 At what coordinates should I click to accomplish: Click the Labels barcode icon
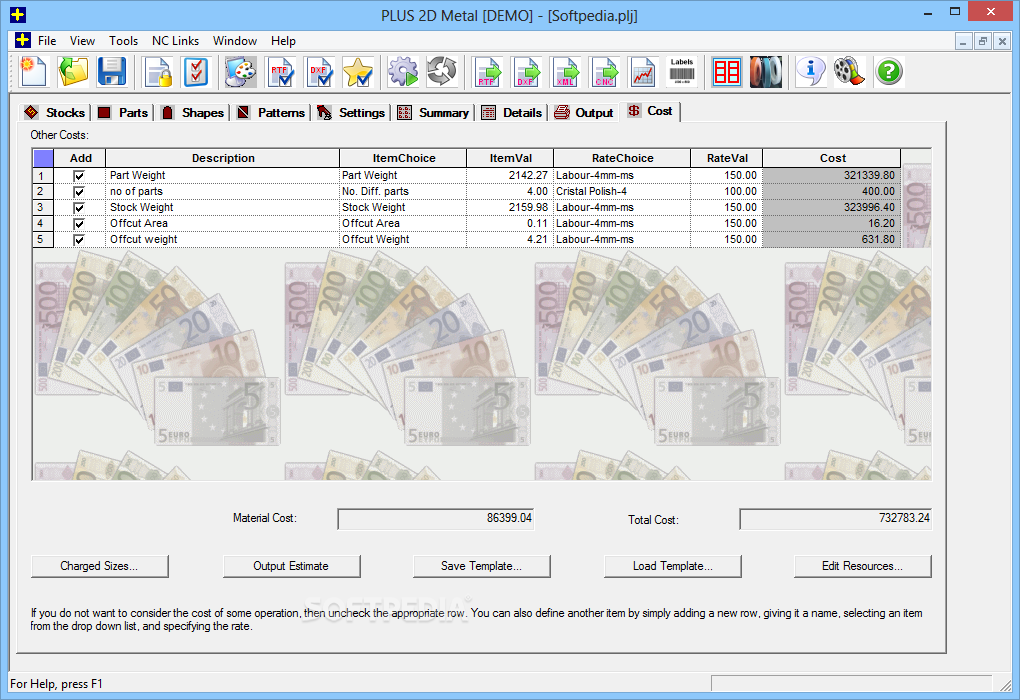682,71
